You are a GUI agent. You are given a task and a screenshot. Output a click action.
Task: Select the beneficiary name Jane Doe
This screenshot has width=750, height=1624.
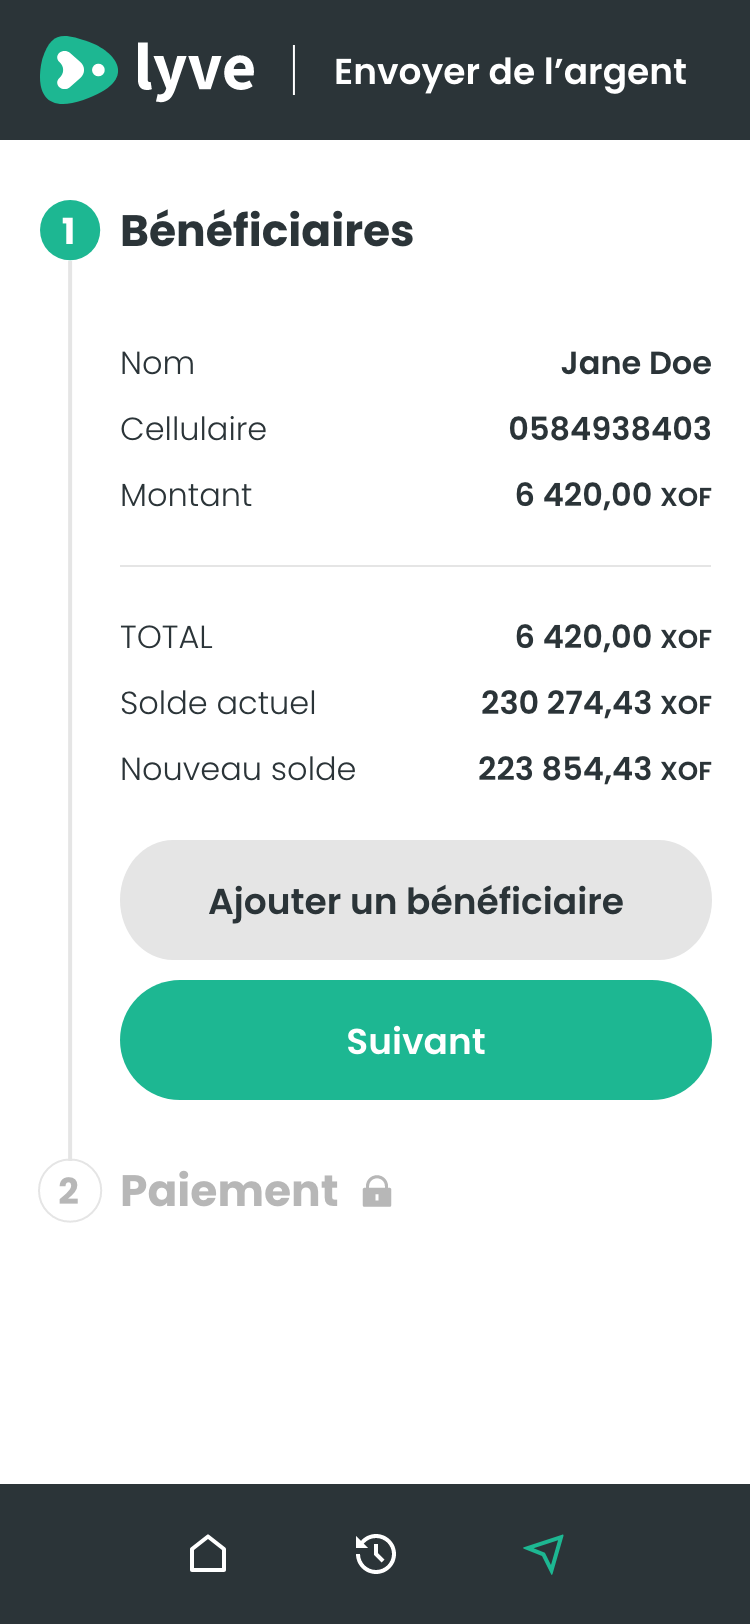tap(636, 363)
